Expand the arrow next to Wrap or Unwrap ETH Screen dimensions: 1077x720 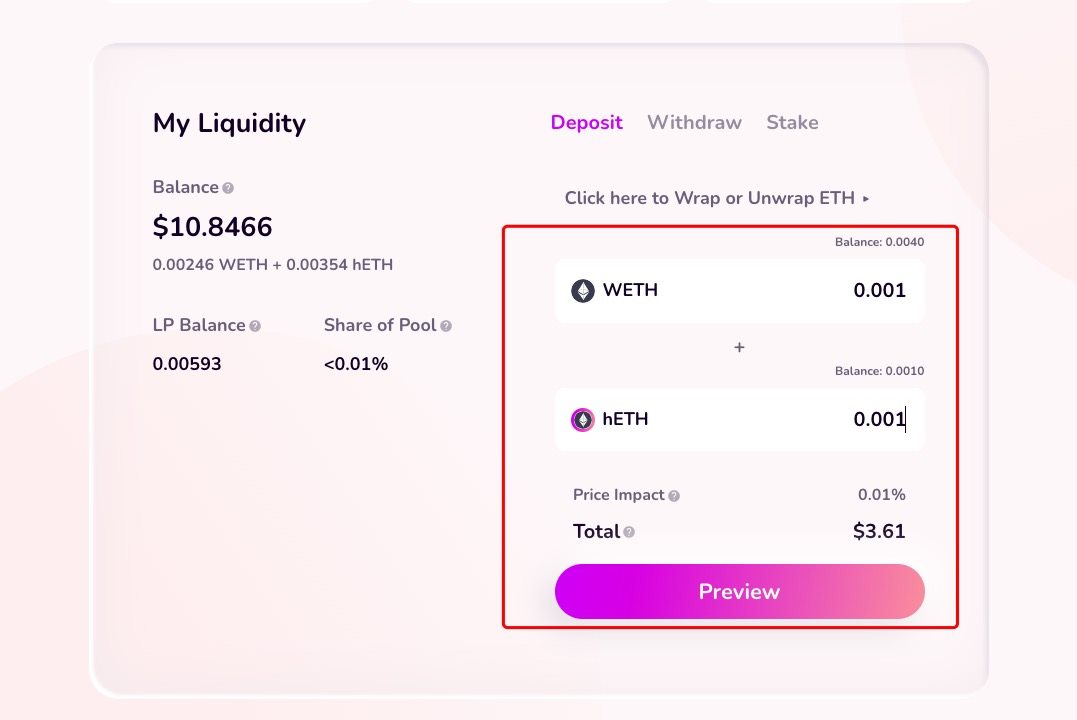pos(864,198)
